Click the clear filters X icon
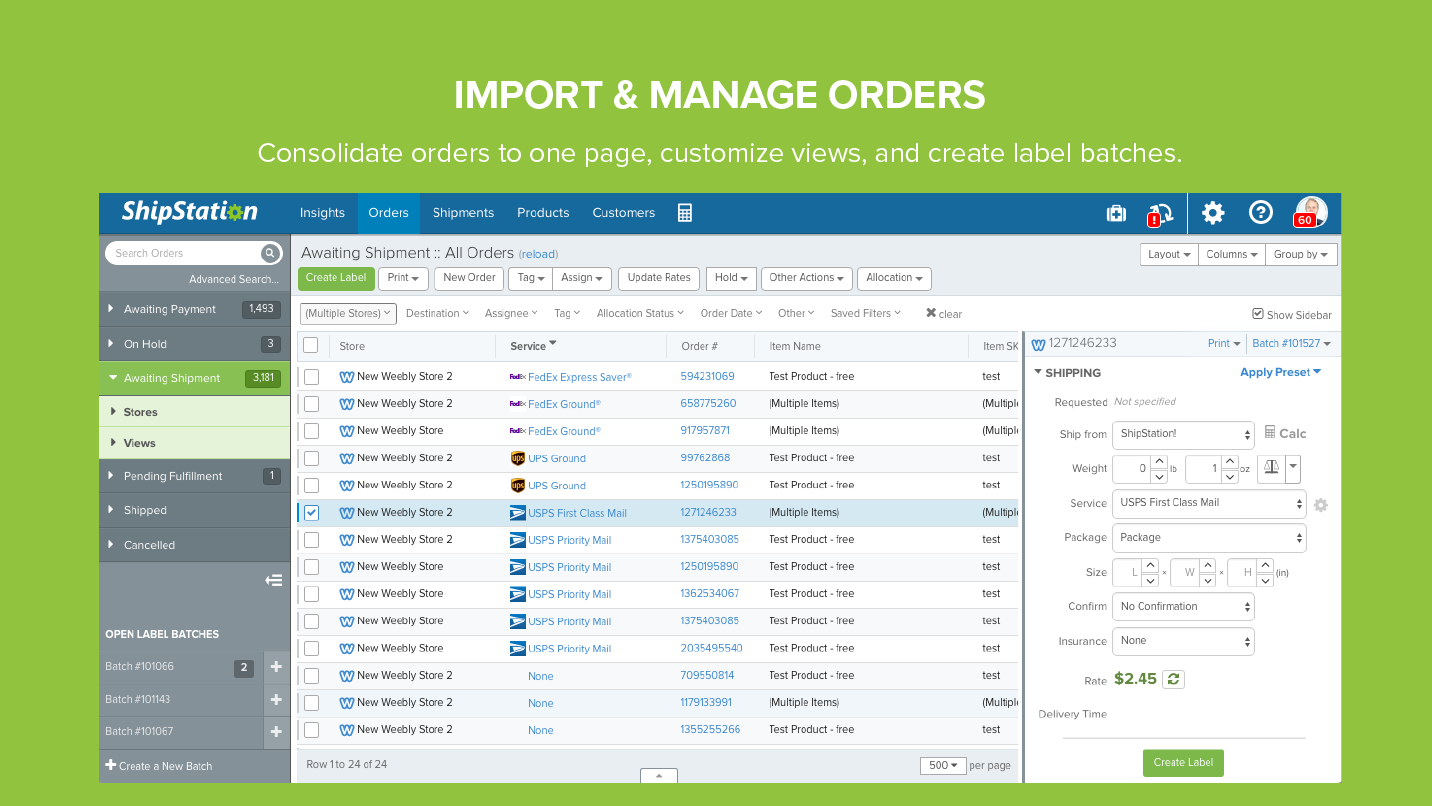Screen dimensions: 1432x806 pyautogui.click(x=931, y=313)
